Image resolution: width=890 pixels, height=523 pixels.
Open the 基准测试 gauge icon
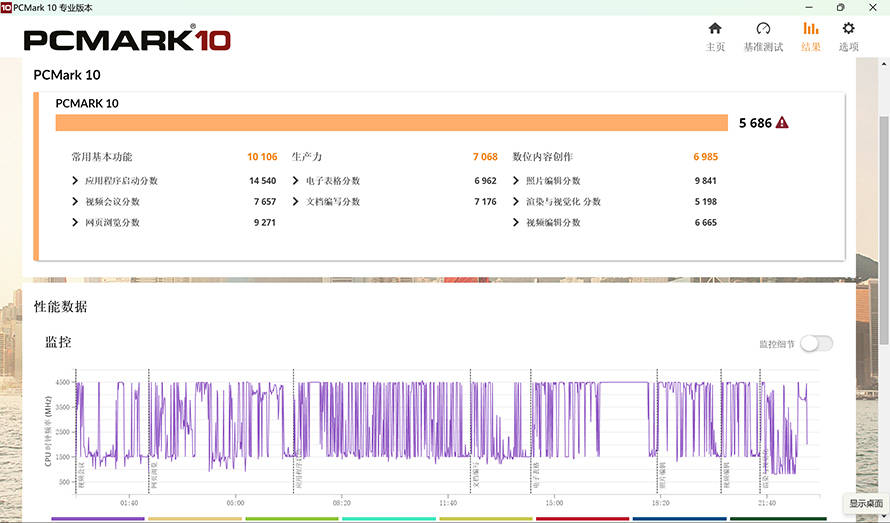point(763,28)
